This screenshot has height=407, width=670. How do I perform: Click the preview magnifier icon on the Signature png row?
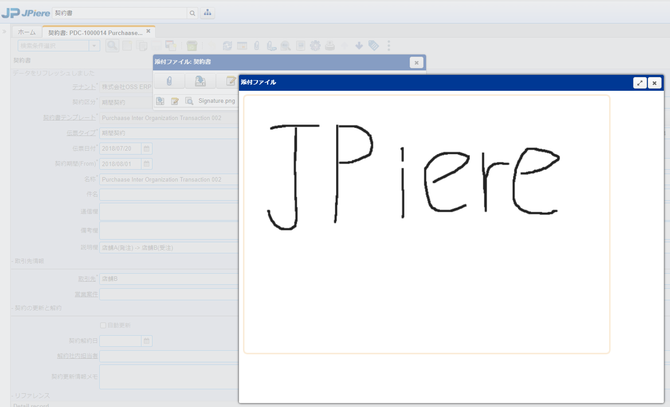tap(189, 101)
